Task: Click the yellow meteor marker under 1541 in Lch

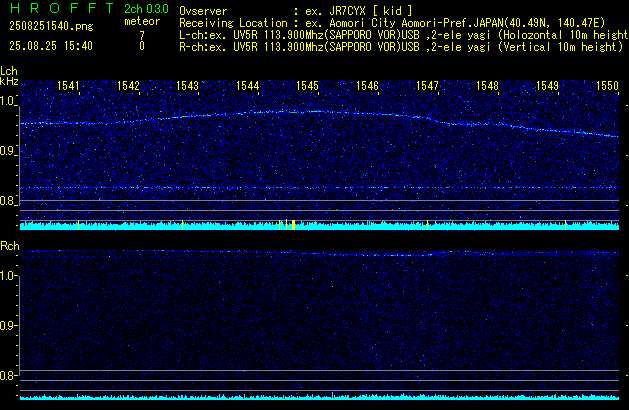Action: (x=78, y=225)
